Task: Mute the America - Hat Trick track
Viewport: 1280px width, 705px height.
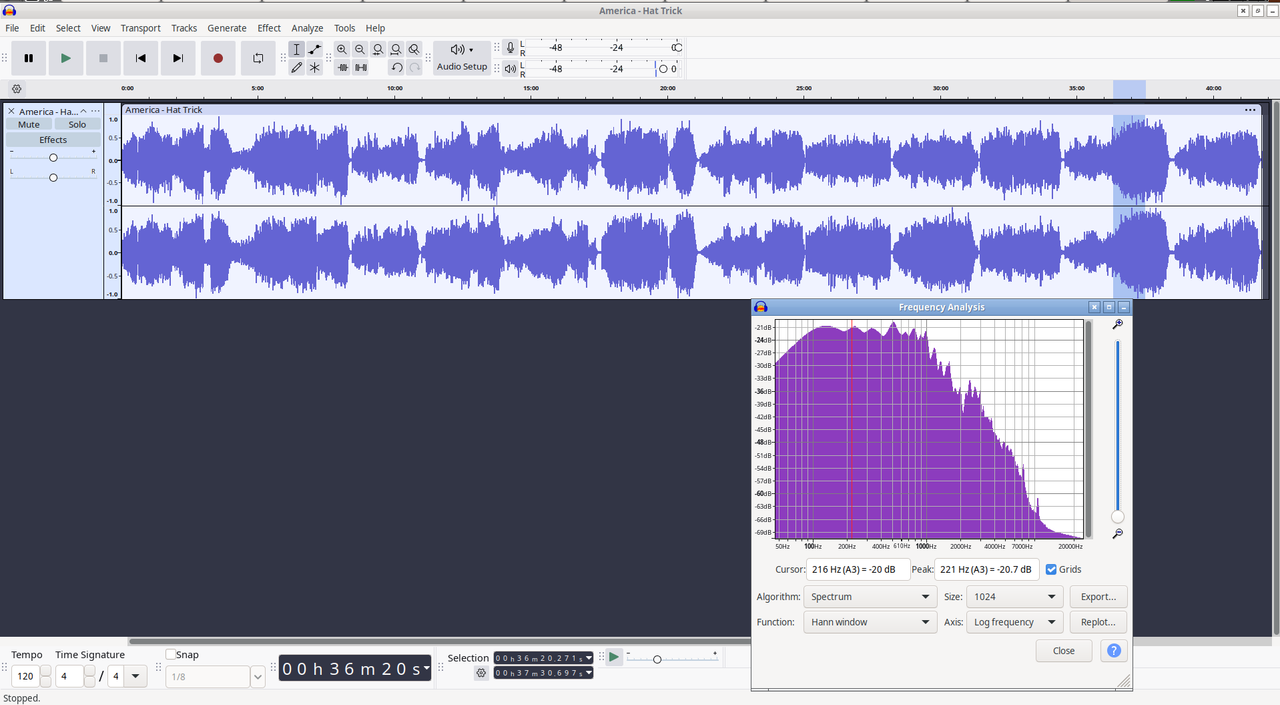Action: (x=29, y=125)
